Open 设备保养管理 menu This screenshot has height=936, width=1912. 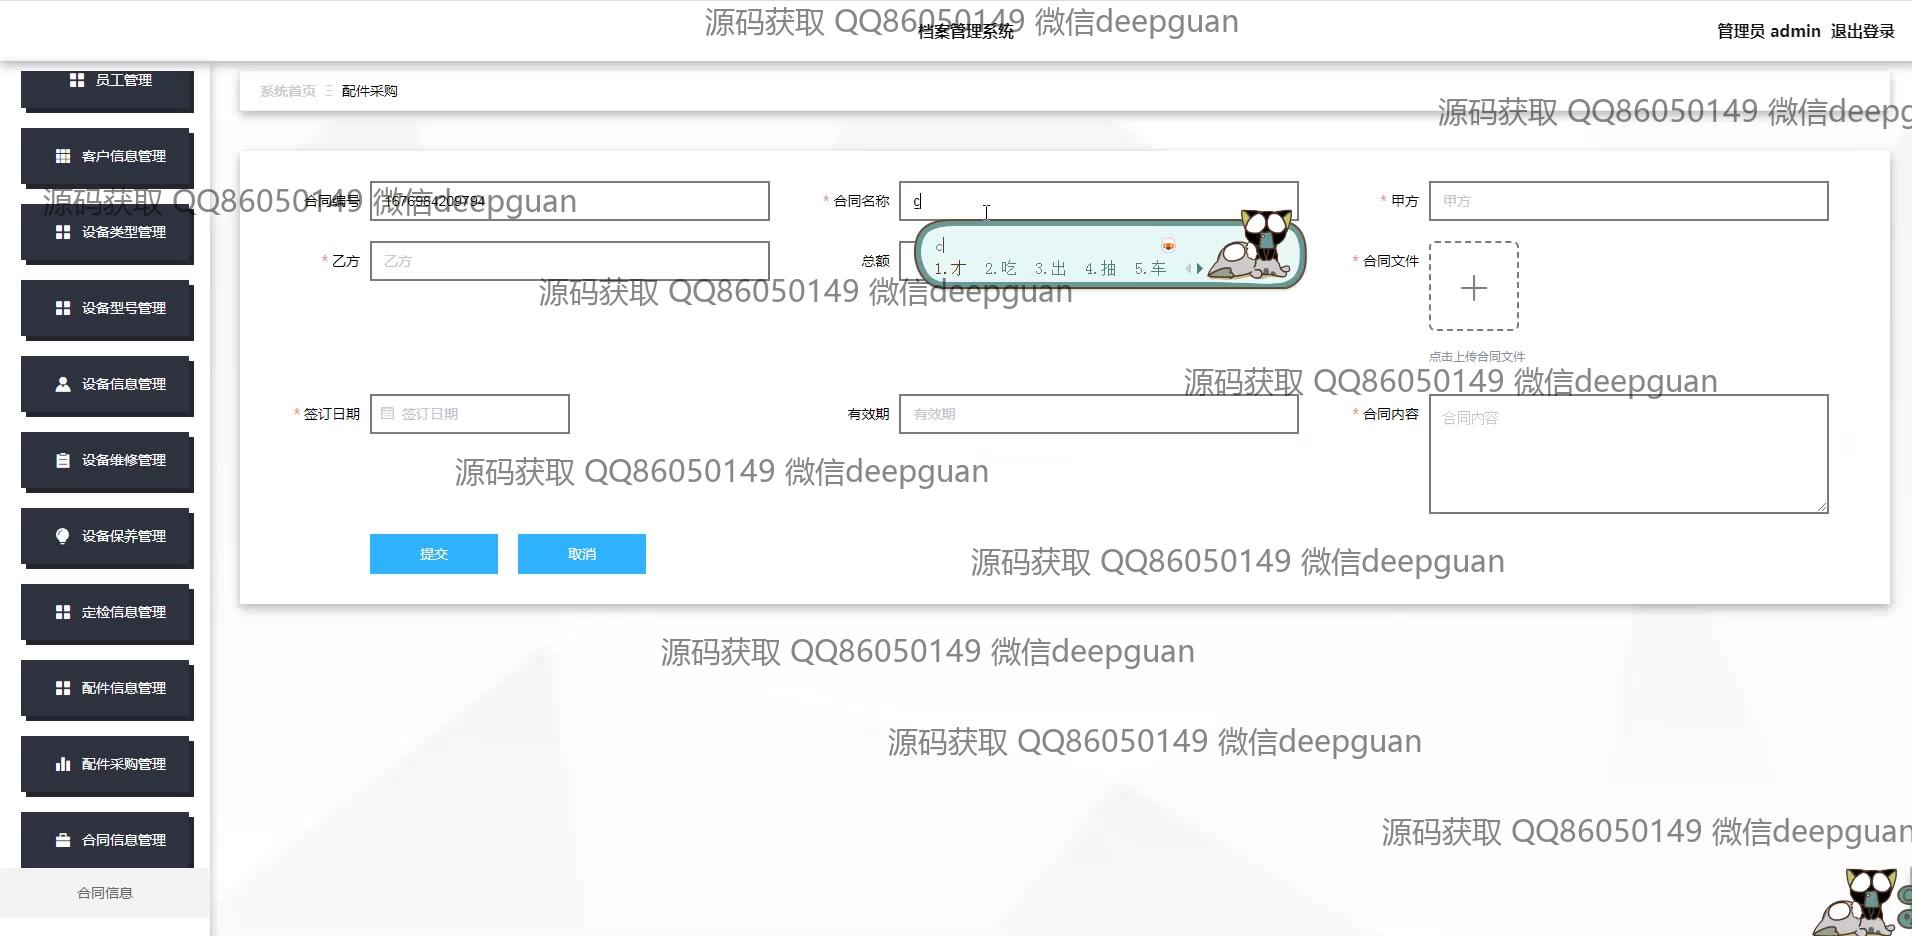[107, 537]
